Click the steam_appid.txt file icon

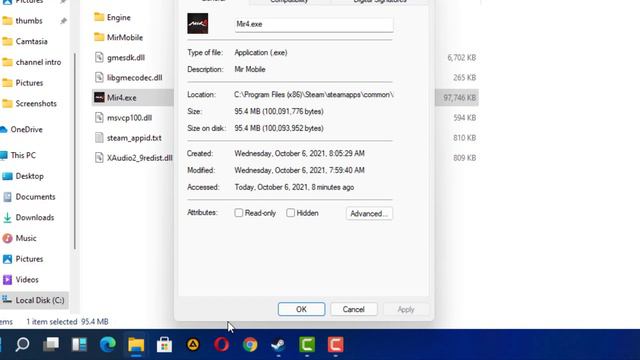(x=99, y=138)
